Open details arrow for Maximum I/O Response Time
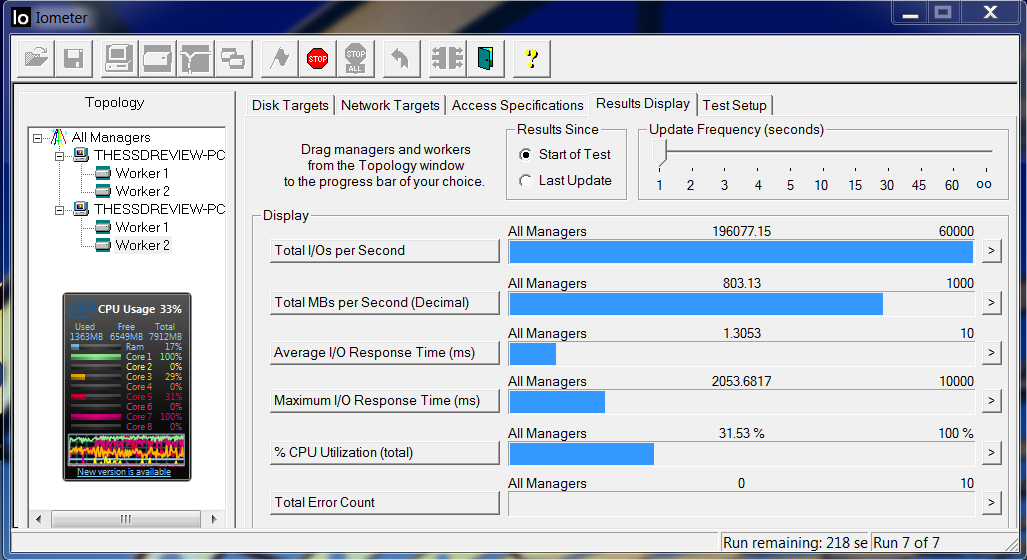Image resolution: width=1027 pixels, height=560 pixels. tap(992, 401)
